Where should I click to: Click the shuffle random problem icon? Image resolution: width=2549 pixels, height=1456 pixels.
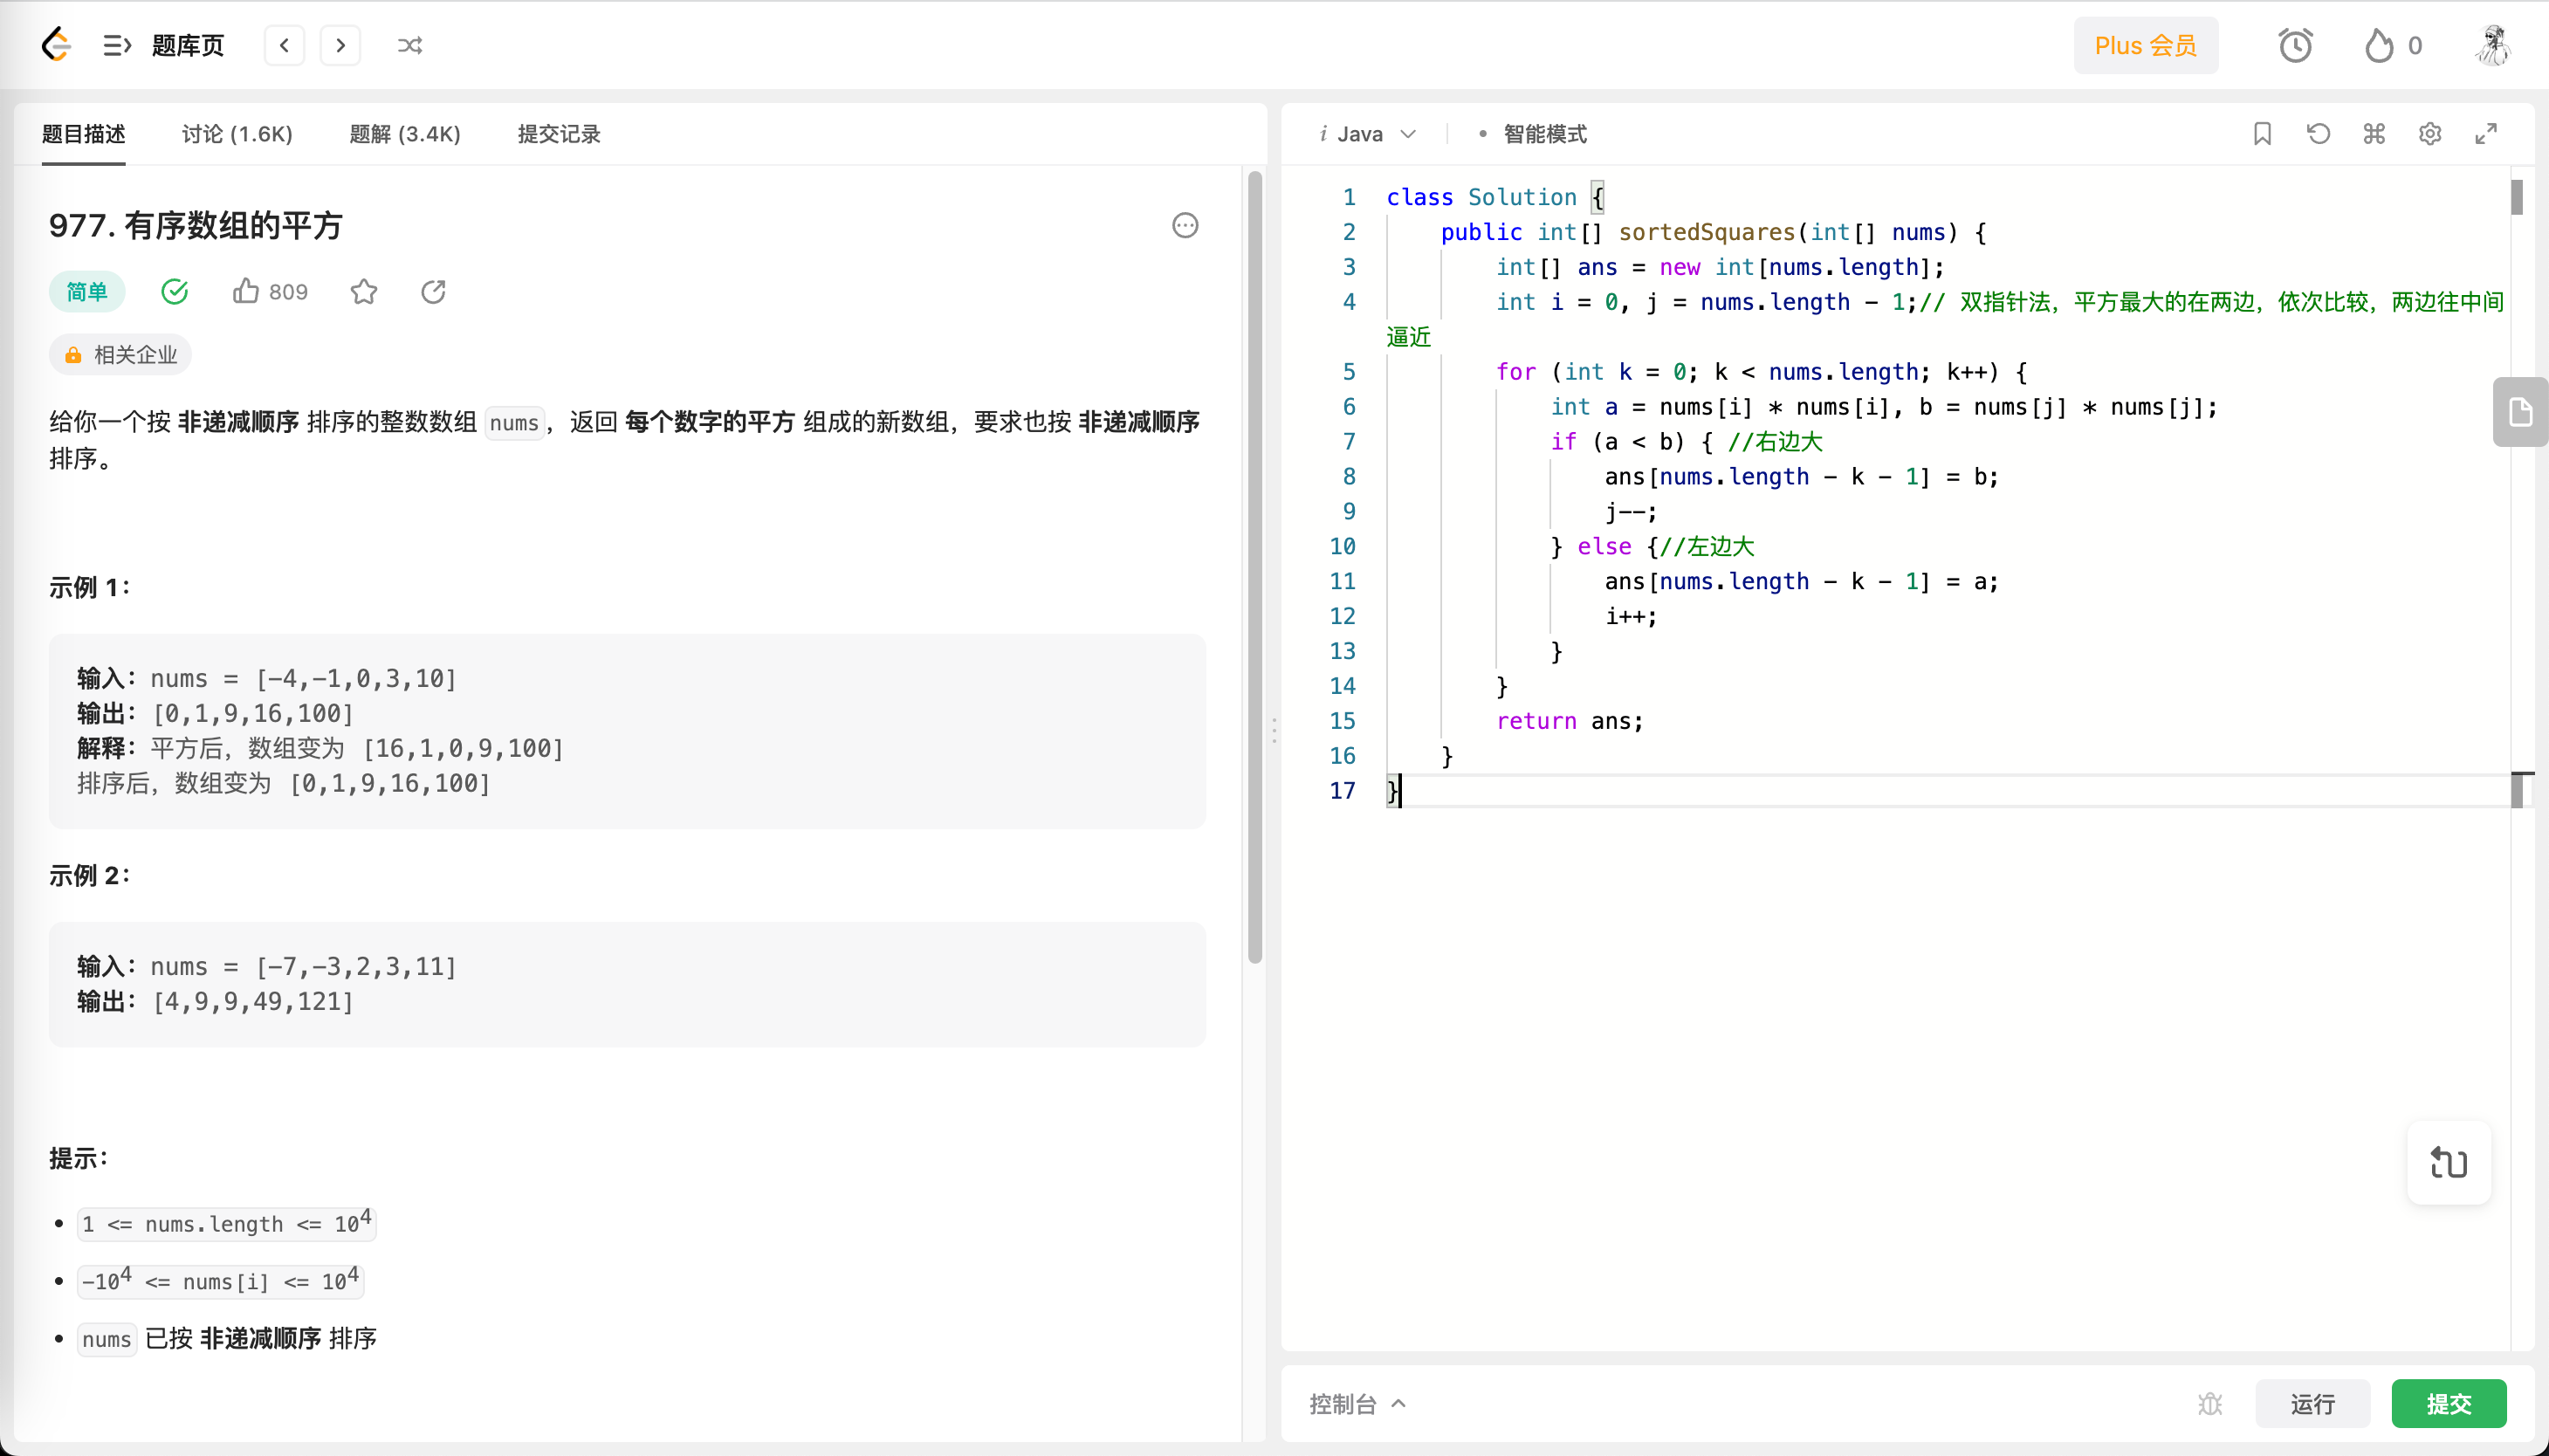(410, 45)
